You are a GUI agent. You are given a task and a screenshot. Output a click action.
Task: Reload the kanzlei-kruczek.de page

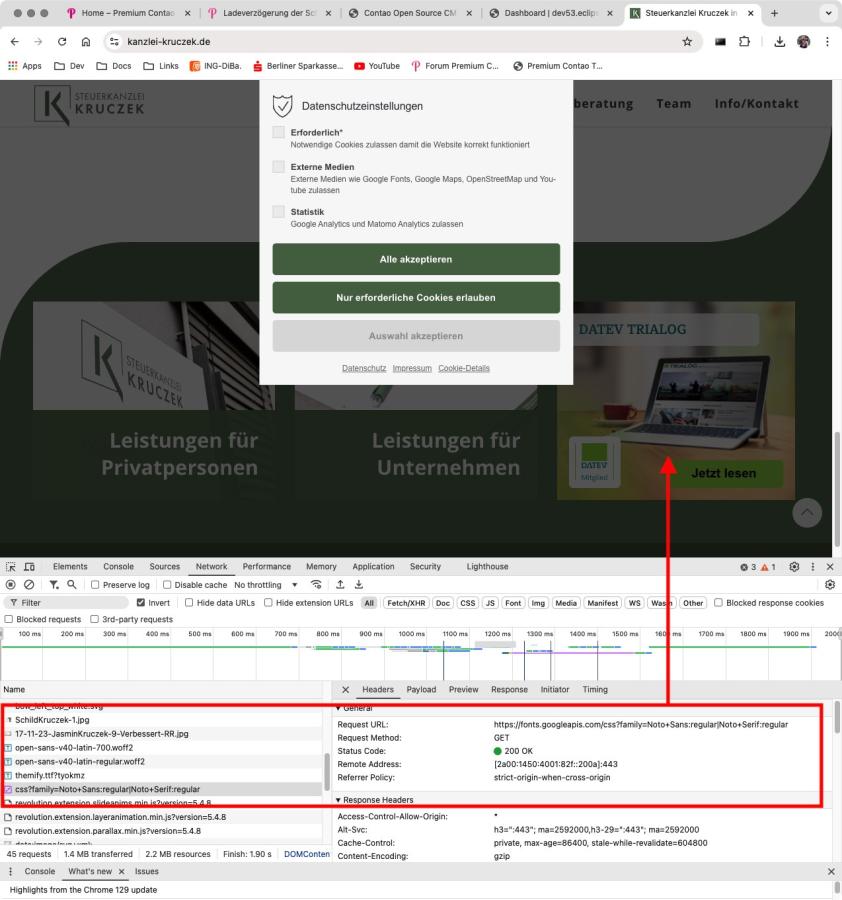tap(62, 41)
